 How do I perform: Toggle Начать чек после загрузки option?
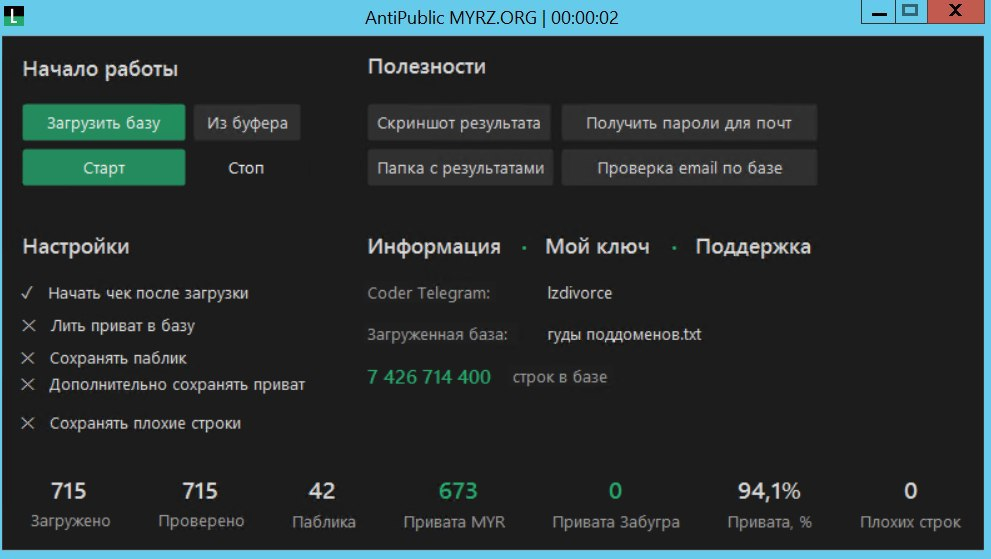[x=135, y=293]
